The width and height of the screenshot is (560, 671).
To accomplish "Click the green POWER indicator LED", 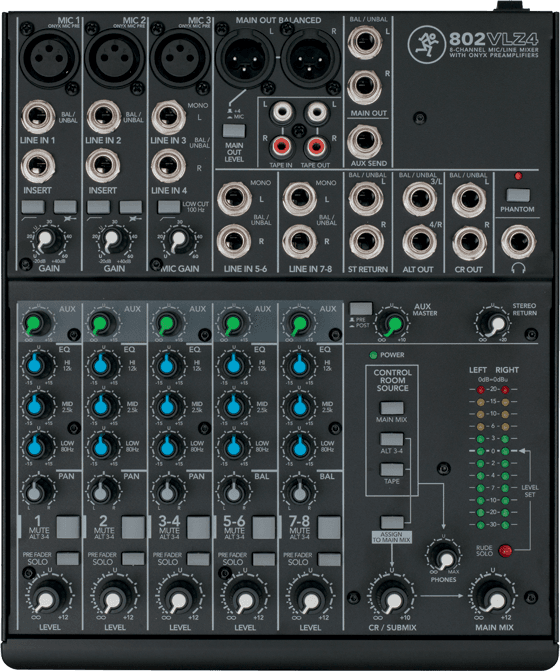I will [x=373, y=355].
